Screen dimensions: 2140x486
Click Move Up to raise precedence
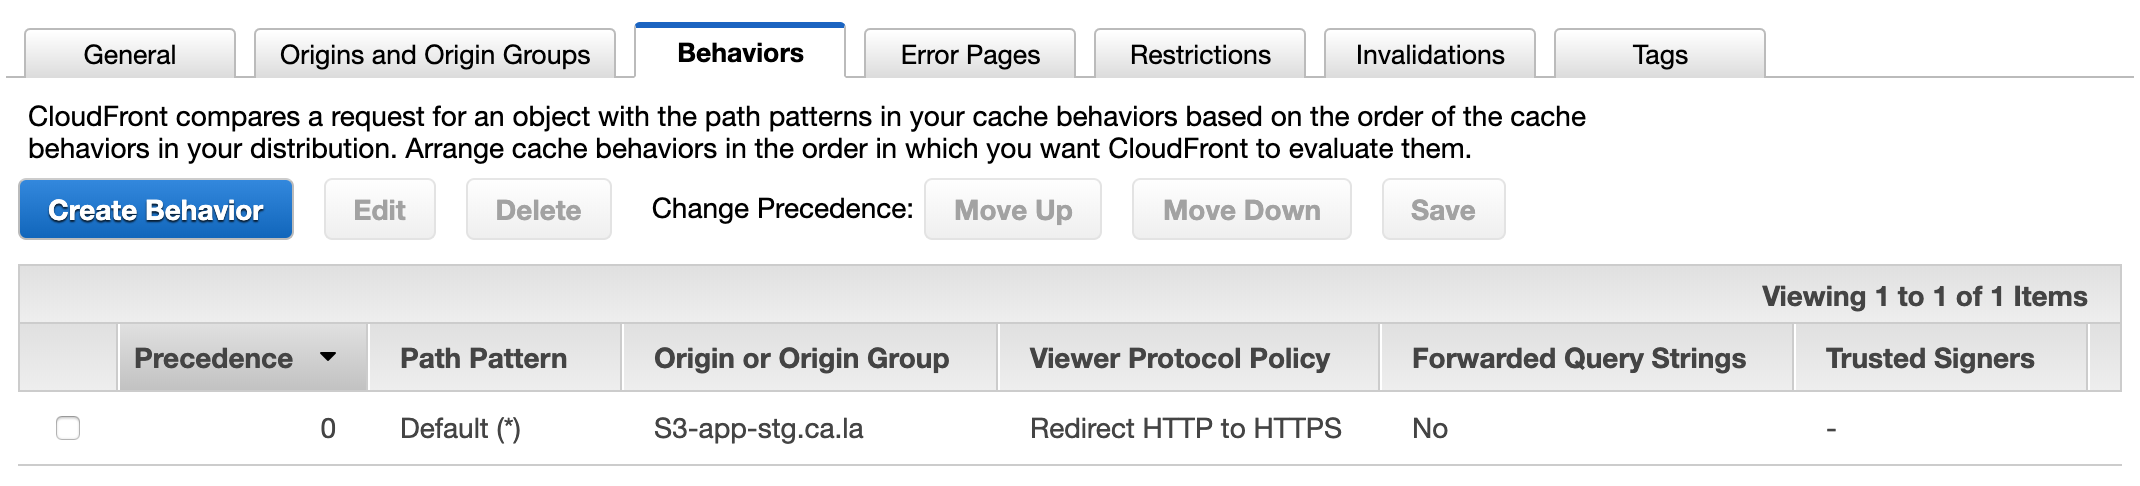pyautogui.click(x=1013, y=210)
